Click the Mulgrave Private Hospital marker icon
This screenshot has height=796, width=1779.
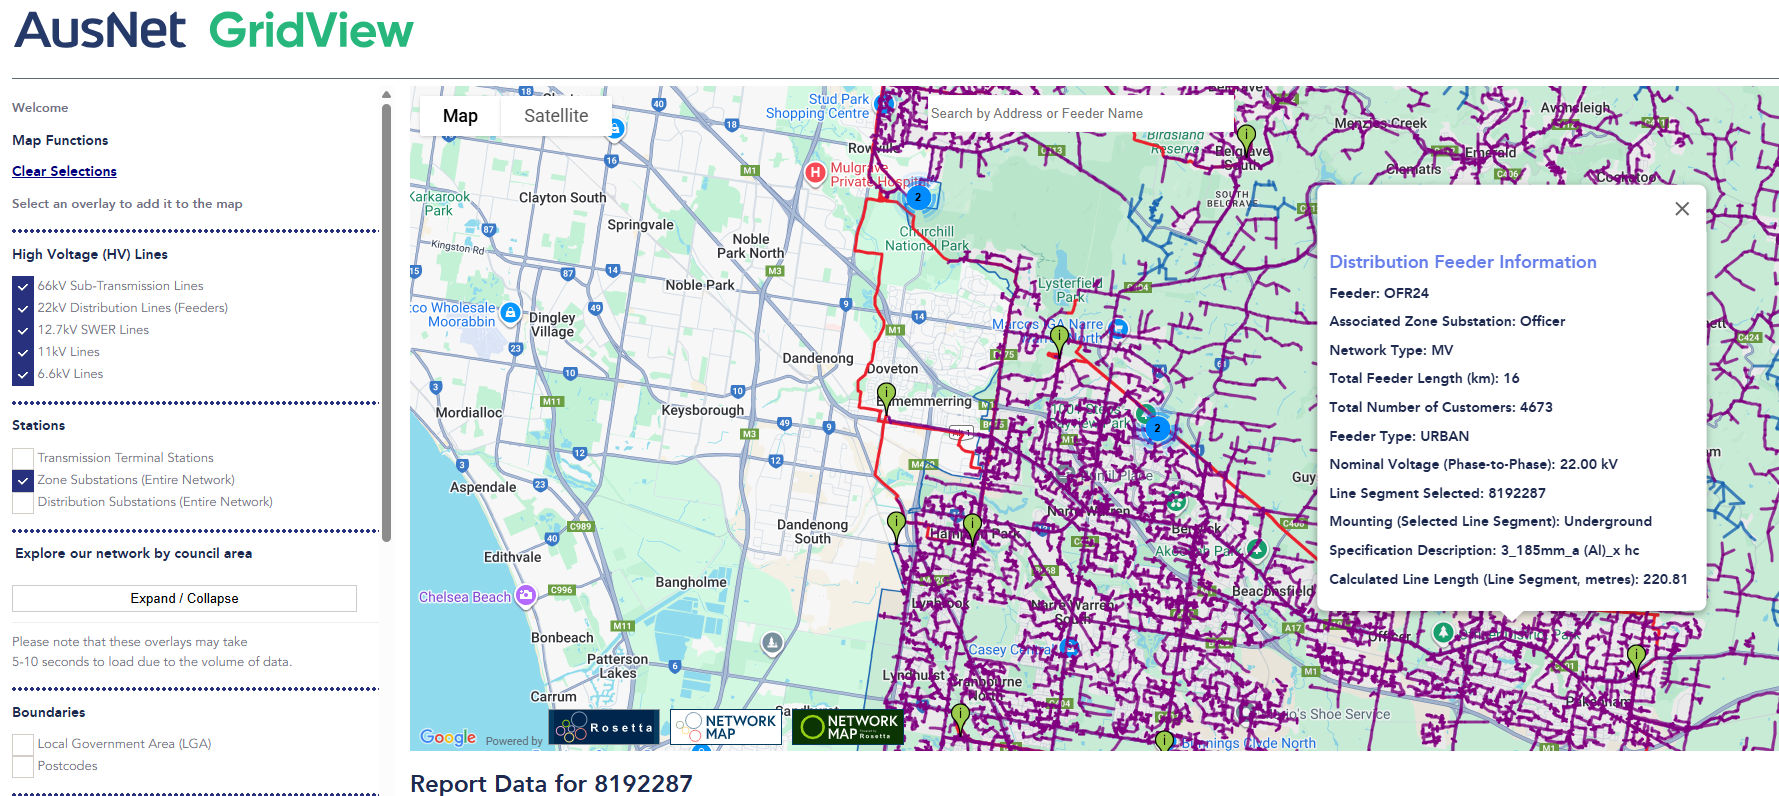815,173
